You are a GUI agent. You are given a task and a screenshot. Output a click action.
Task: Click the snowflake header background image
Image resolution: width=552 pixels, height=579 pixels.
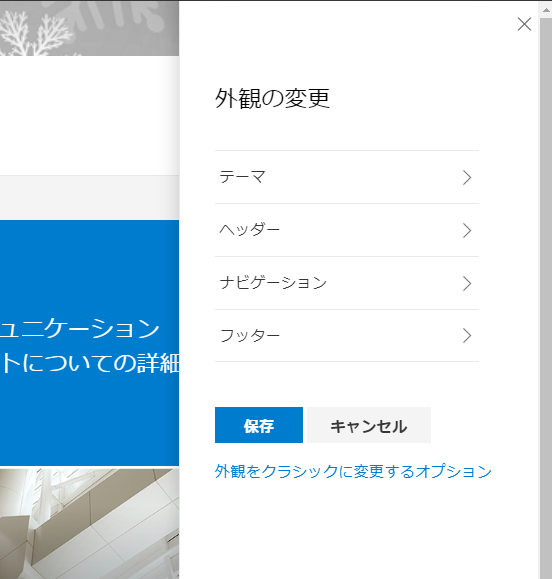[x=89, y=28]
